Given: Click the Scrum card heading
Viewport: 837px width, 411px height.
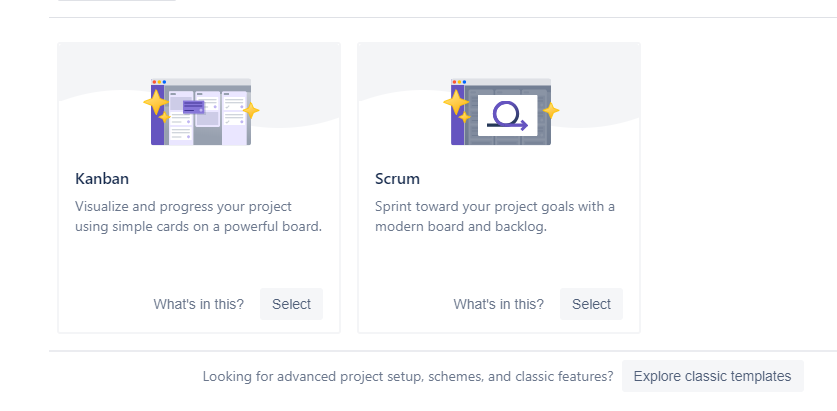Looking at the screenshot, I should pos(397,178).
